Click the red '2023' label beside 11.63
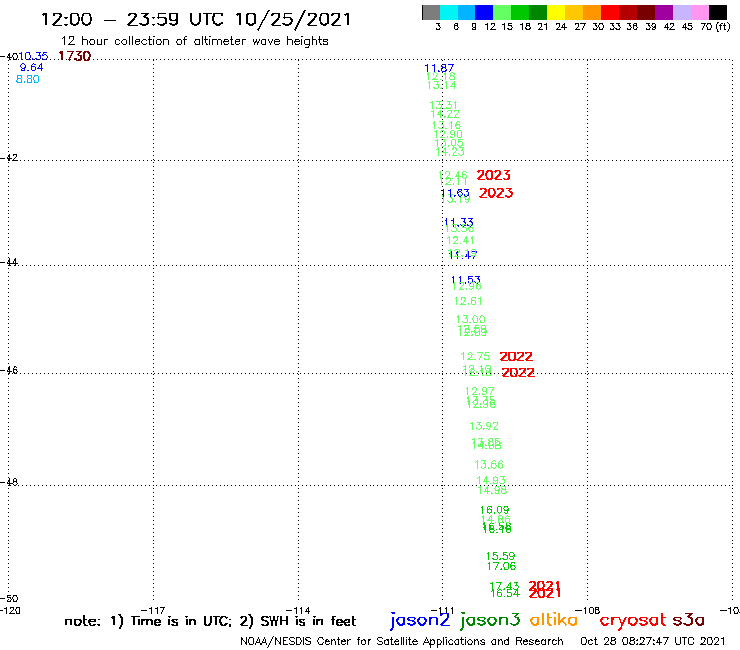The width and height of the screenshot is (740, 650). 496,193
